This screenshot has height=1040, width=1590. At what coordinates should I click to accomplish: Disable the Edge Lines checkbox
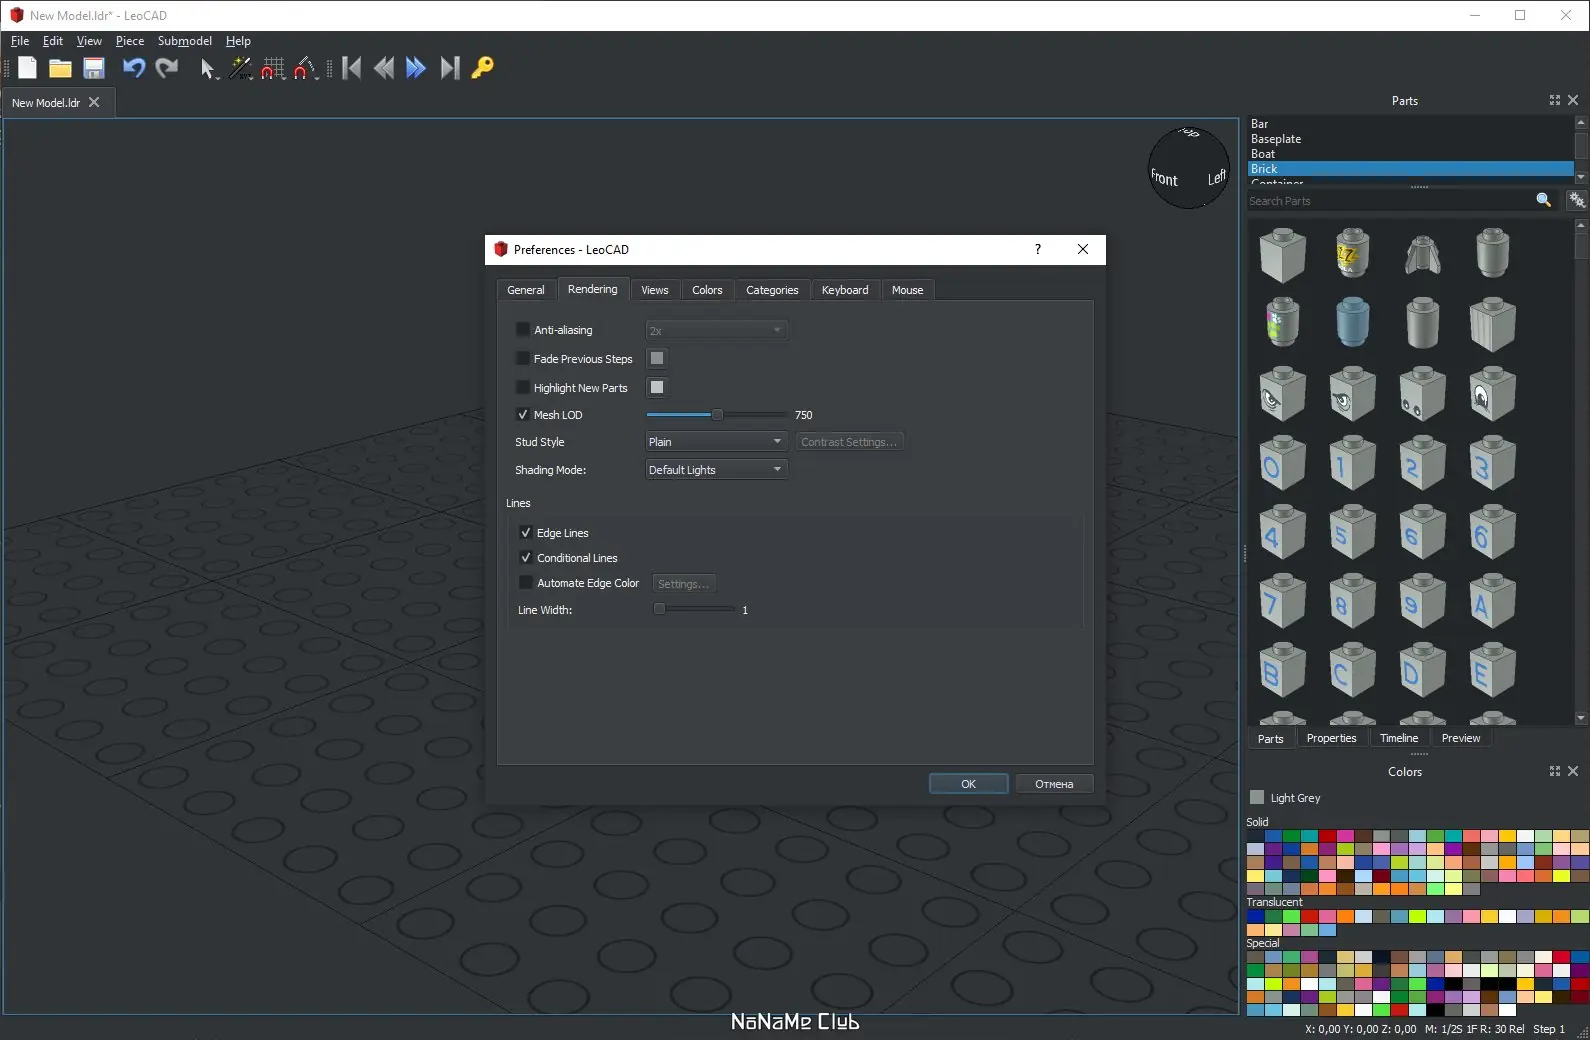point(526,533)
